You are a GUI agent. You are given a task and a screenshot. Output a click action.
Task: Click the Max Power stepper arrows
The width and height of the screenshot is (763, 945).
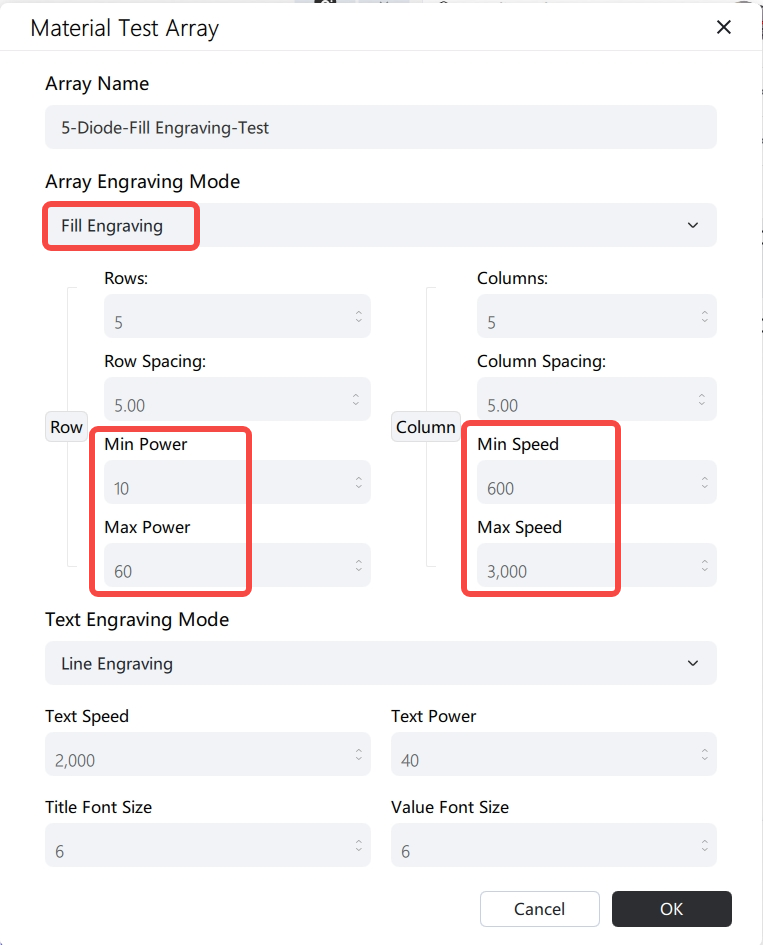359,565
